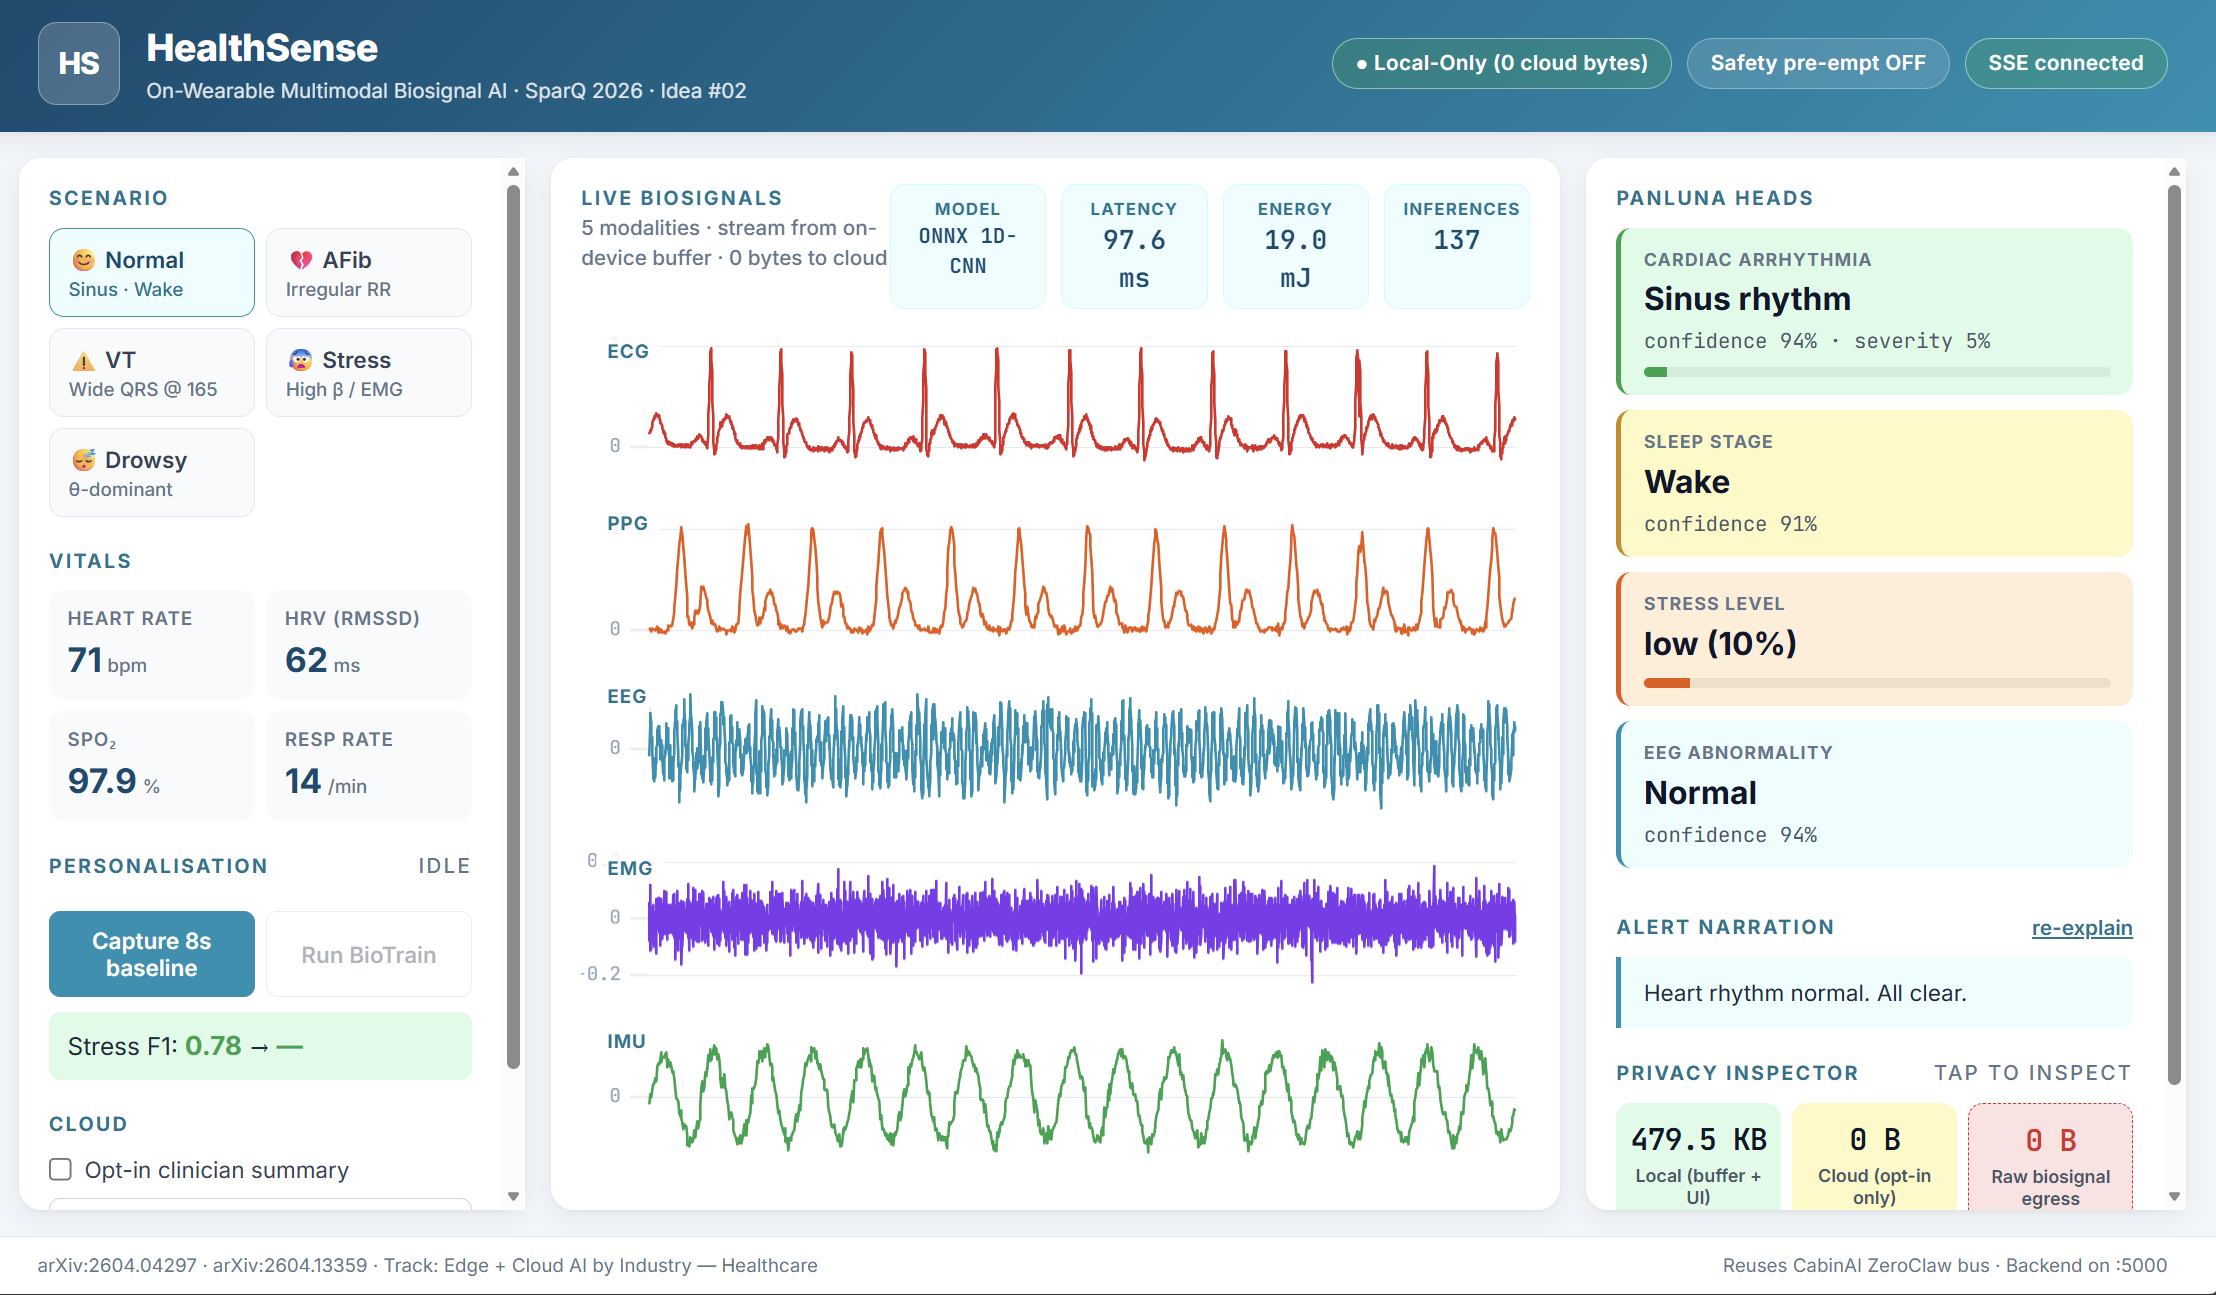Click Capture 8s baseline button
Viewport: 2216px width, 1295px height.
click(x=152, y=954)
